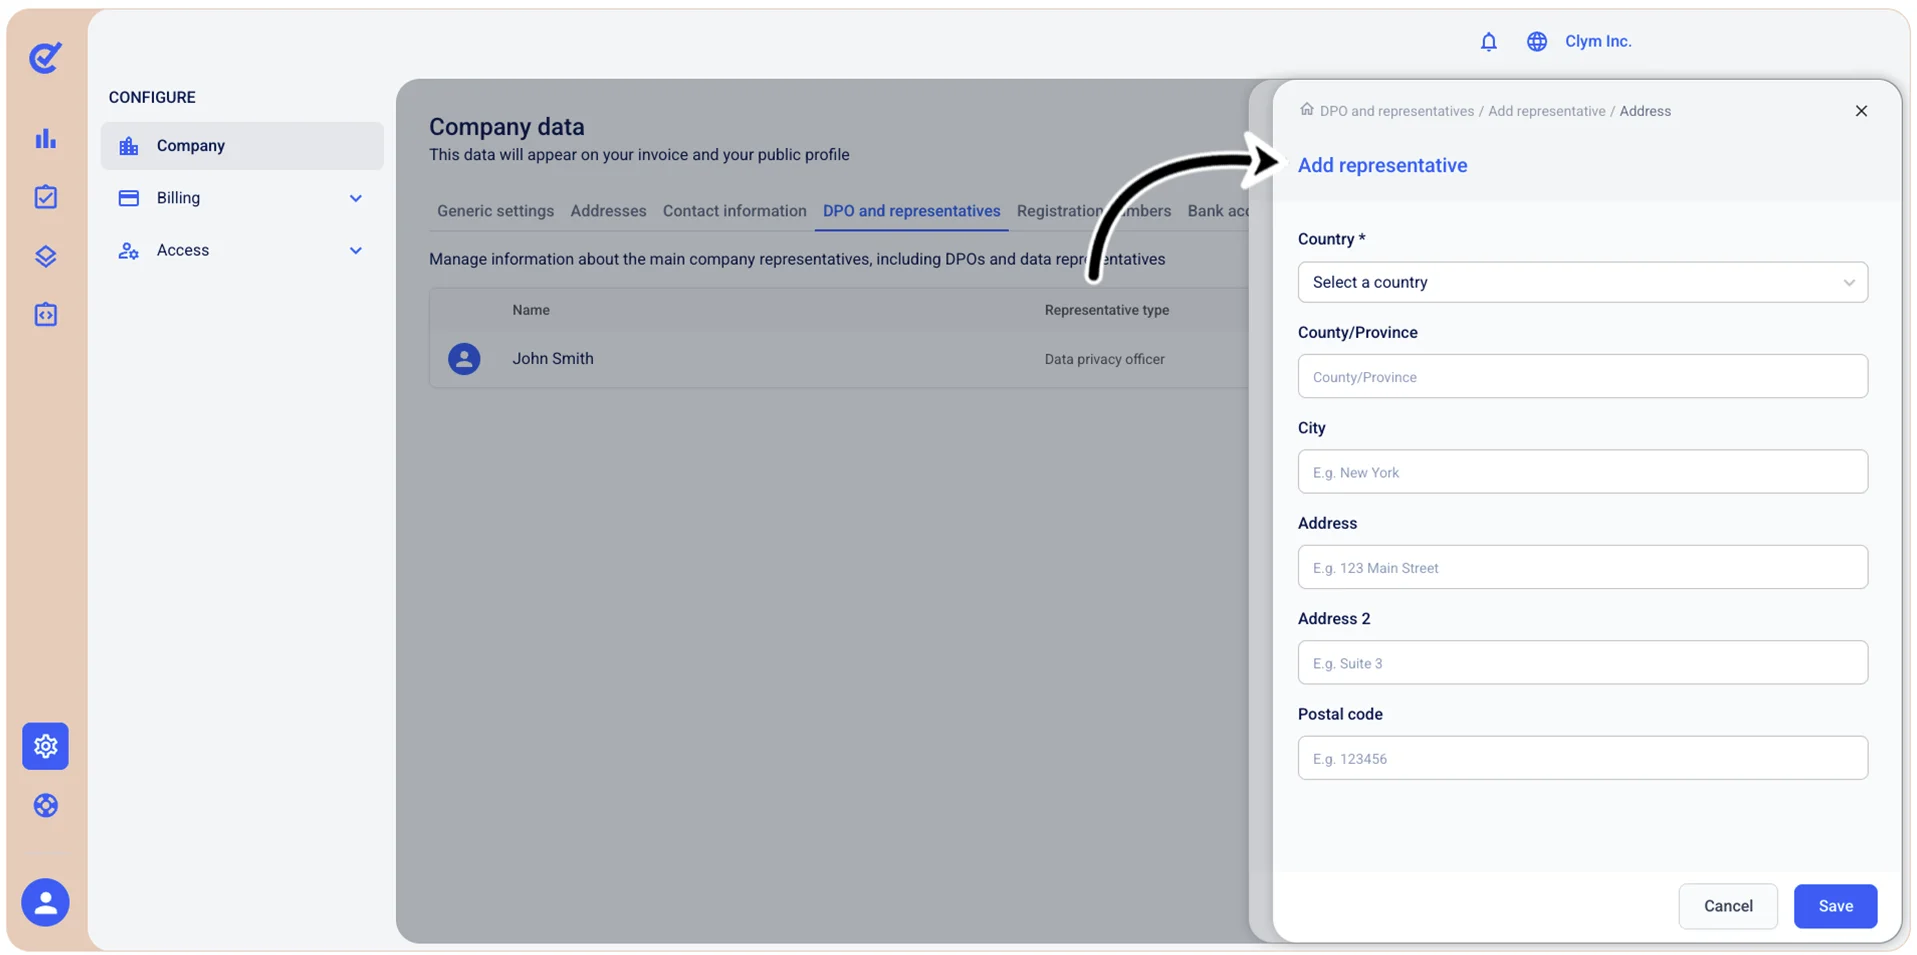The image size is (1917, 955).
Task: Click the home icon in breadcrumb
Action: pyautogui.click(x=1306, y=110)
